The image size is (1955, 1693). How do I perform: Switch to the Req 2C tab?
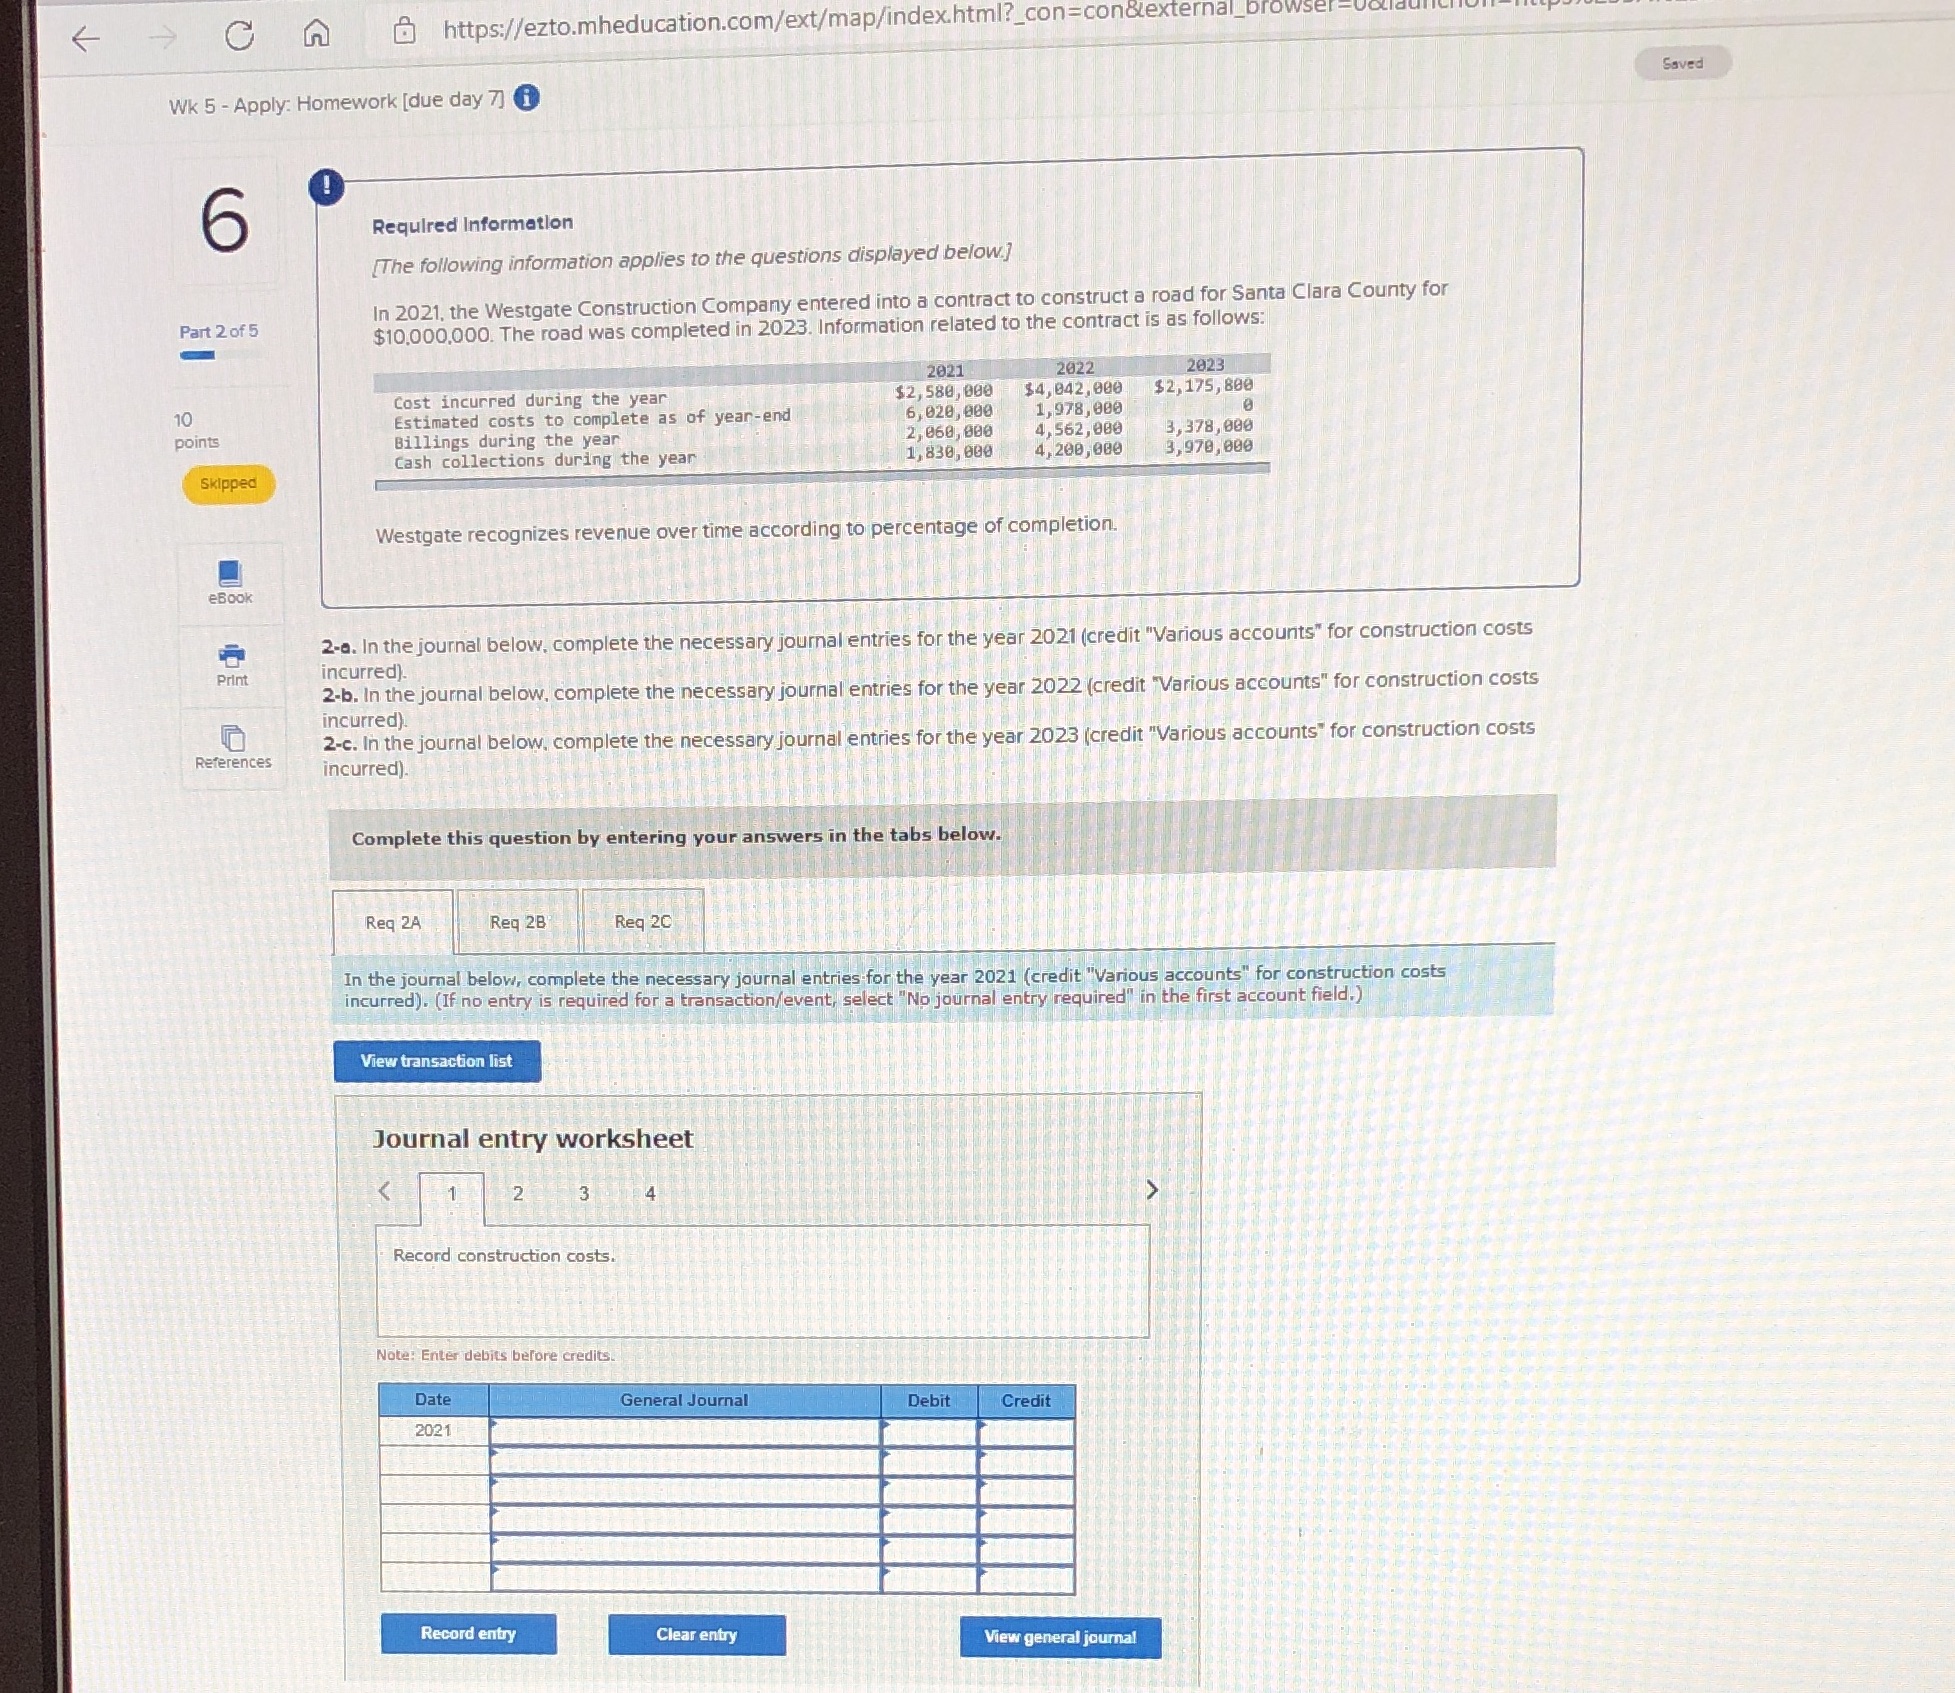coord(642,922)
